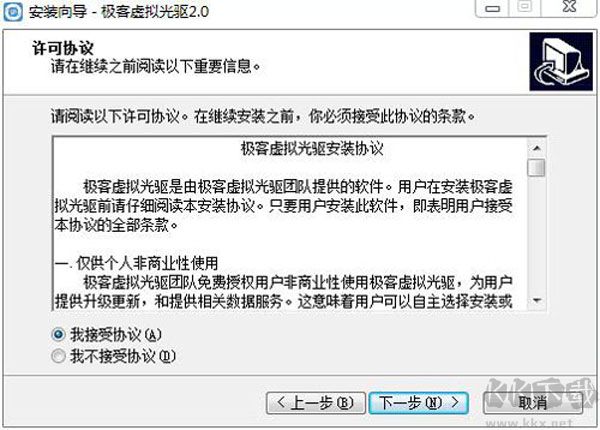Minimize the setup wizard window
This screenshot has width=600, height=430.
coord(492,8)
